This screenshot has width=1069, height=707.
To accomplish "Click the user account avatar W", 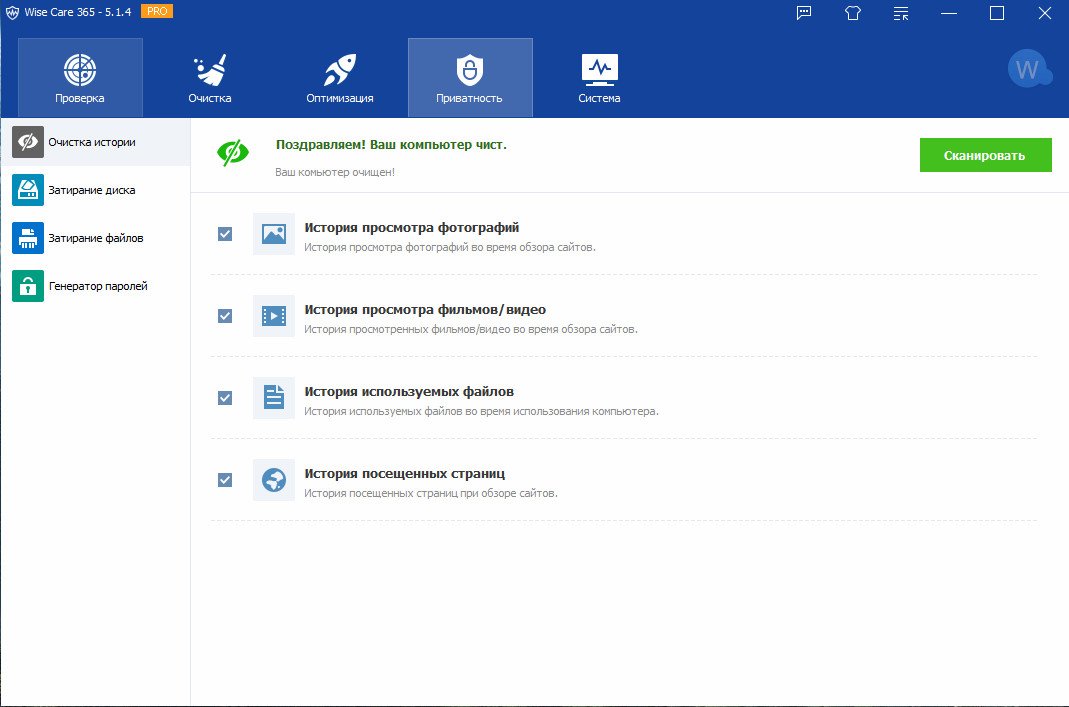I will pyautogui.click(x=1027, y=69).
